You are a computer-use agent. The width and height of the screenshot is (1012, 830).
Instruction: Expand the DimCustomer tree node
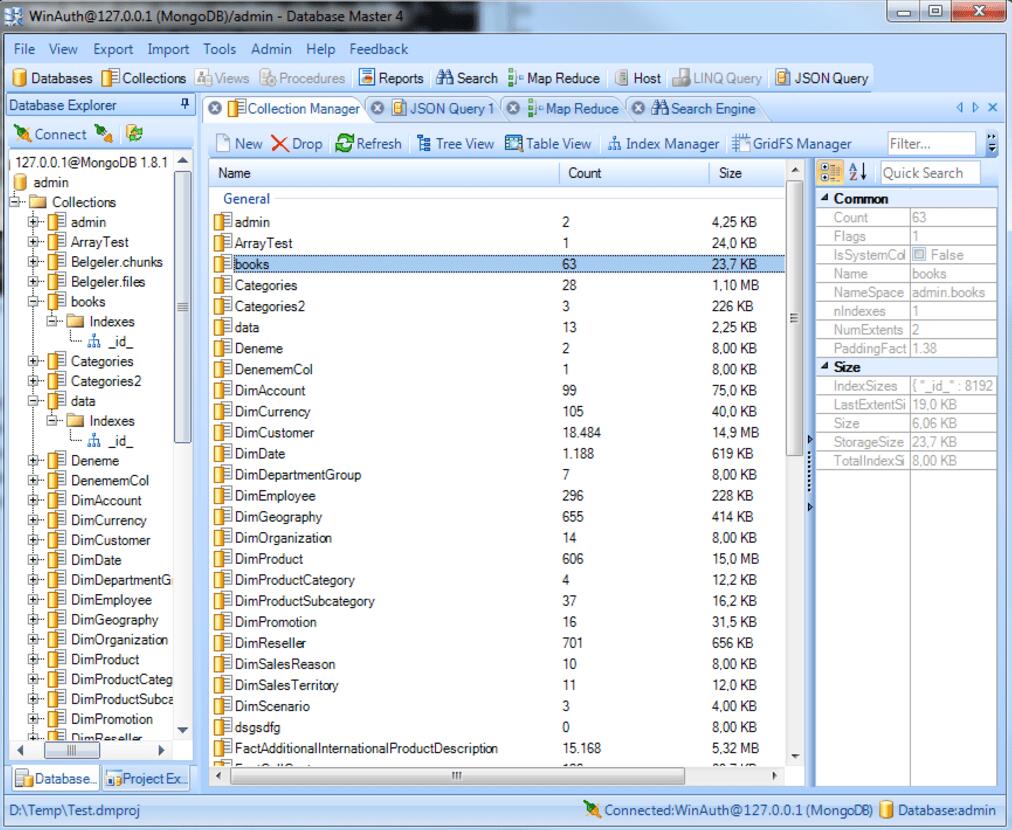click(x=33, y=540)
